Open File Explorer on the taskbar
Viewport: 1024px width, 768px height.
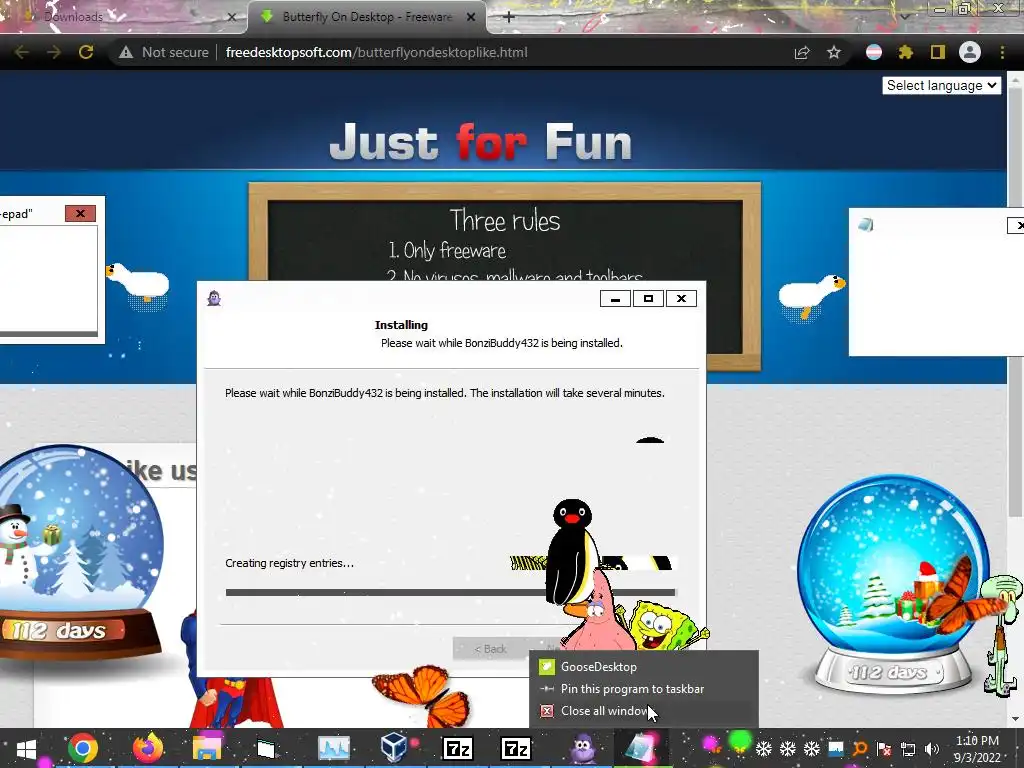pos(207,748)
